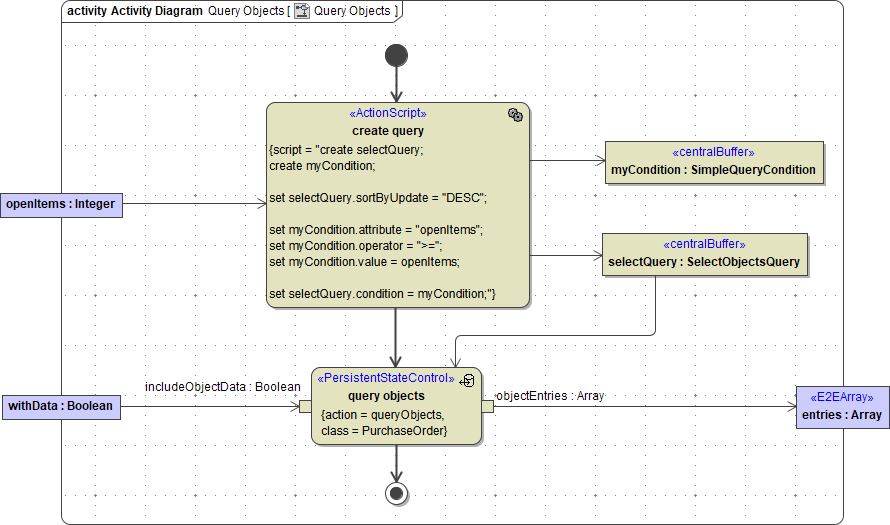Click the «ActionScript» stereotype label
This screenshot has height=525, width=890.
coord(388,114)
